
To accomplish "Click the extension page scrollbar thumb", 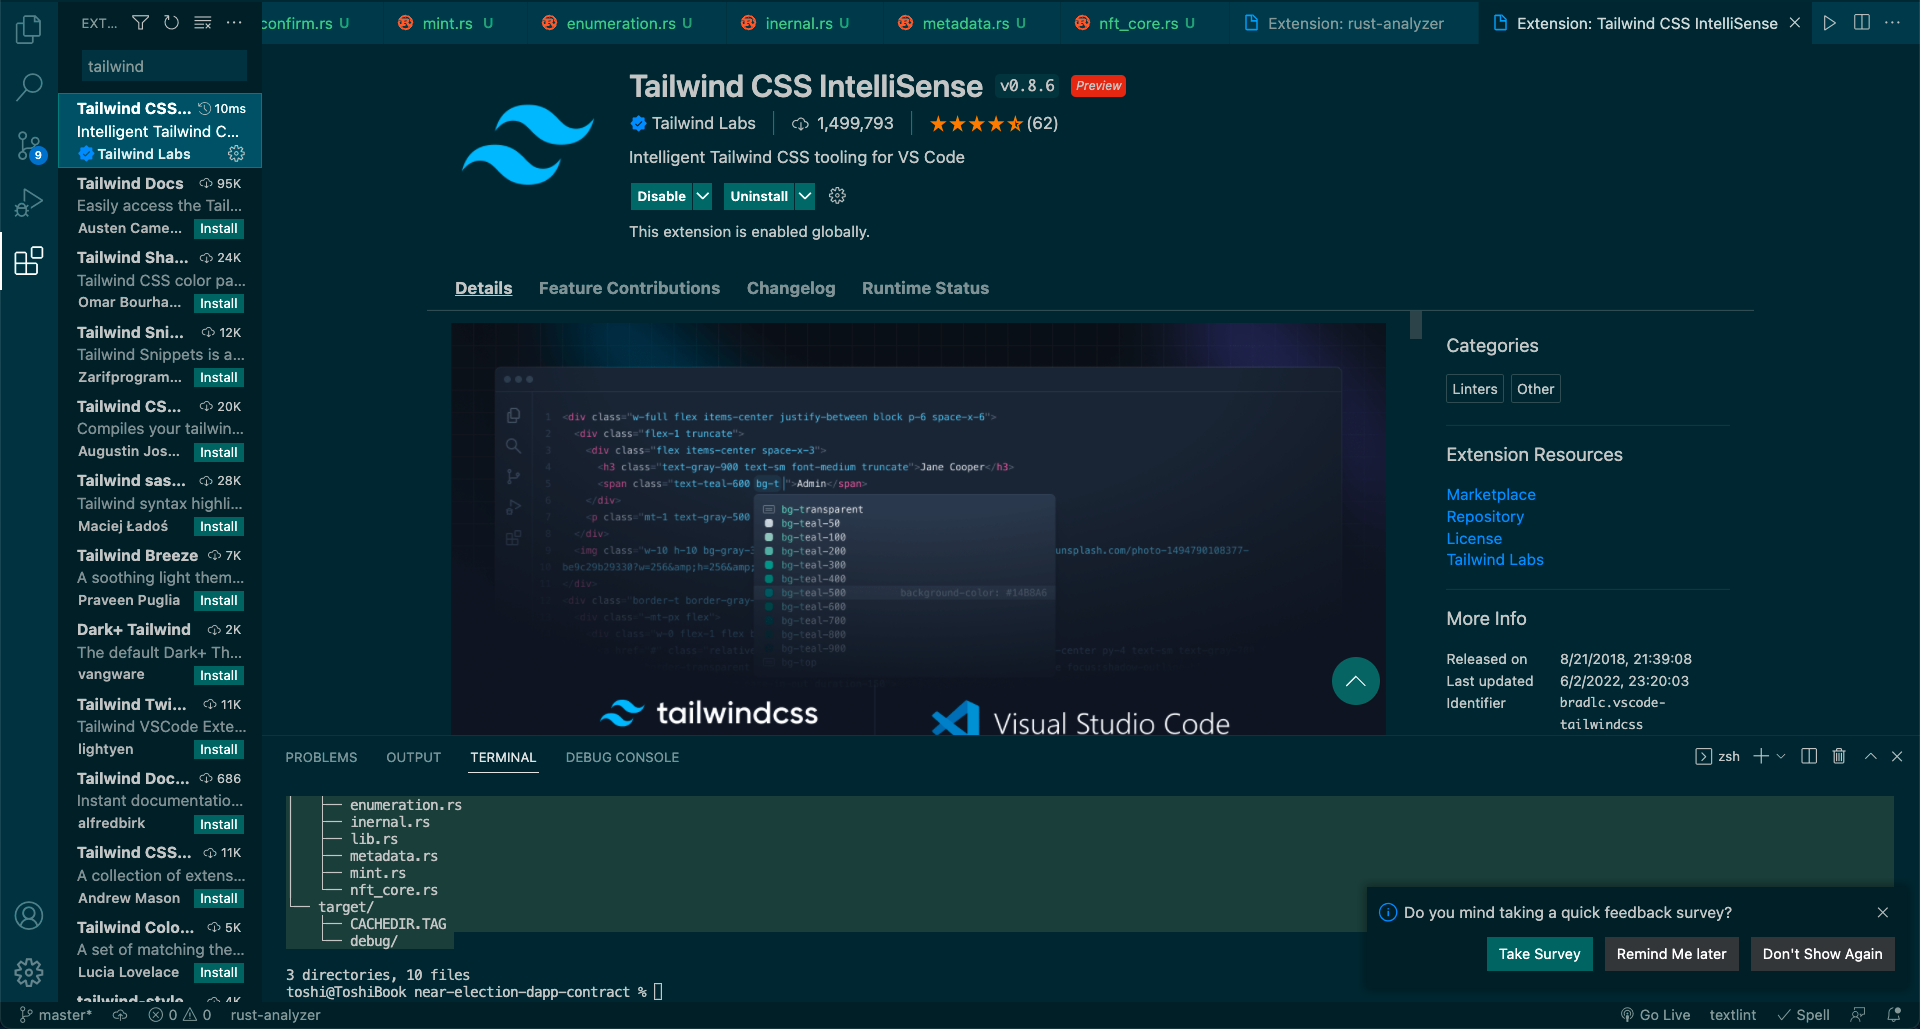I will [x=1415, y=325].
